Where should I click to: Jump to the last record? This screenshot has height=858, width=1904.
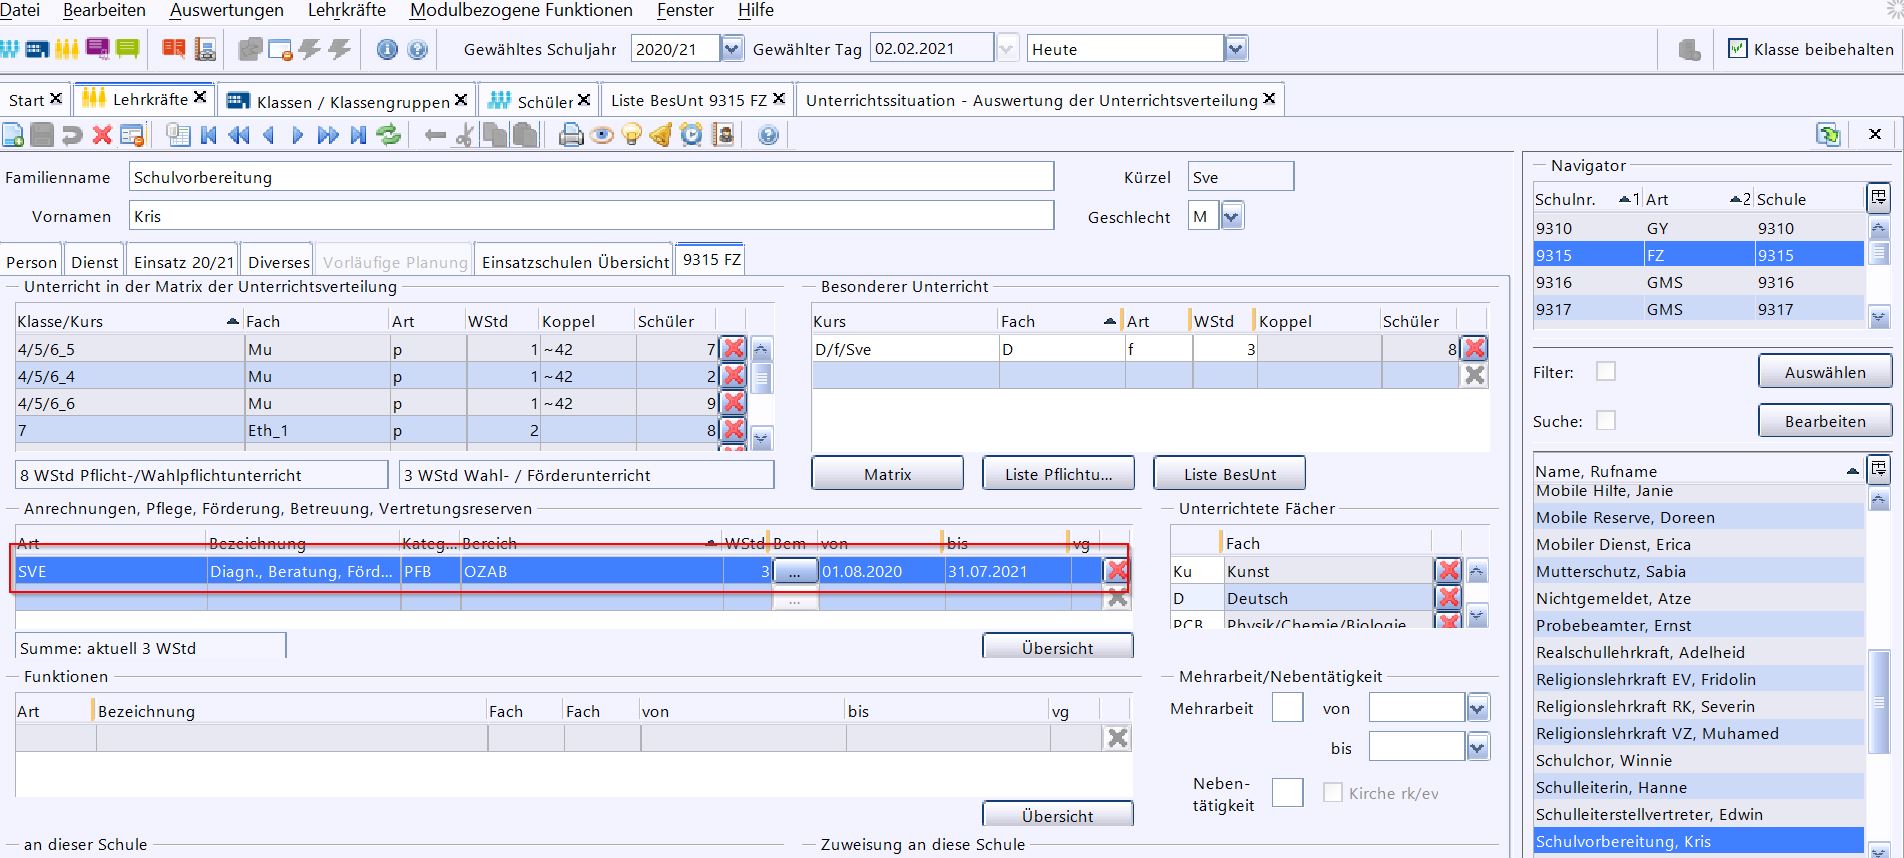[358, 135]
